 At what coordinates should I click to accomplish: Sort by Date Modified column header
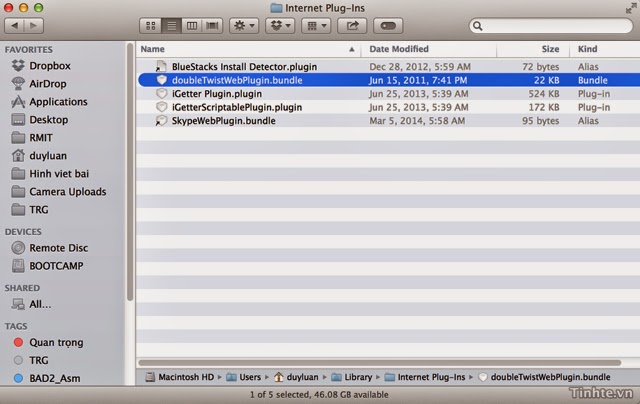coord(399,49)
